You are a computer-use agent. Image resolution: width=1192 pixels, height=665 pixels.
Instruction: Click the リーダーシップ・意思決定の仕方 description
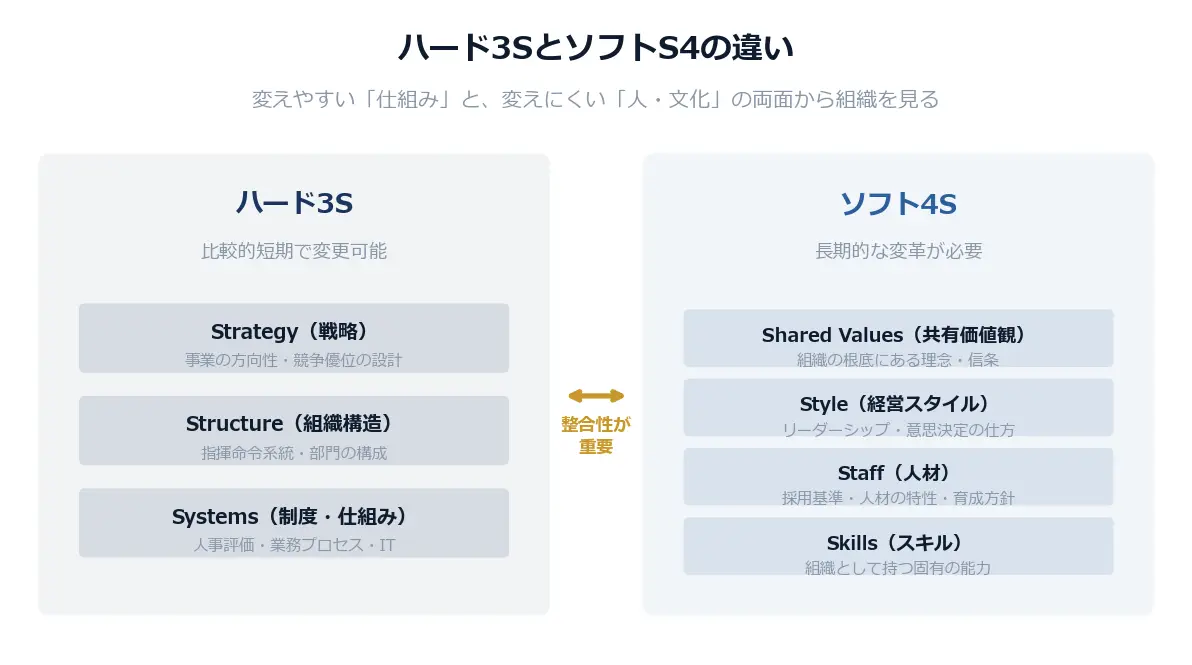(x=898, y=429)
